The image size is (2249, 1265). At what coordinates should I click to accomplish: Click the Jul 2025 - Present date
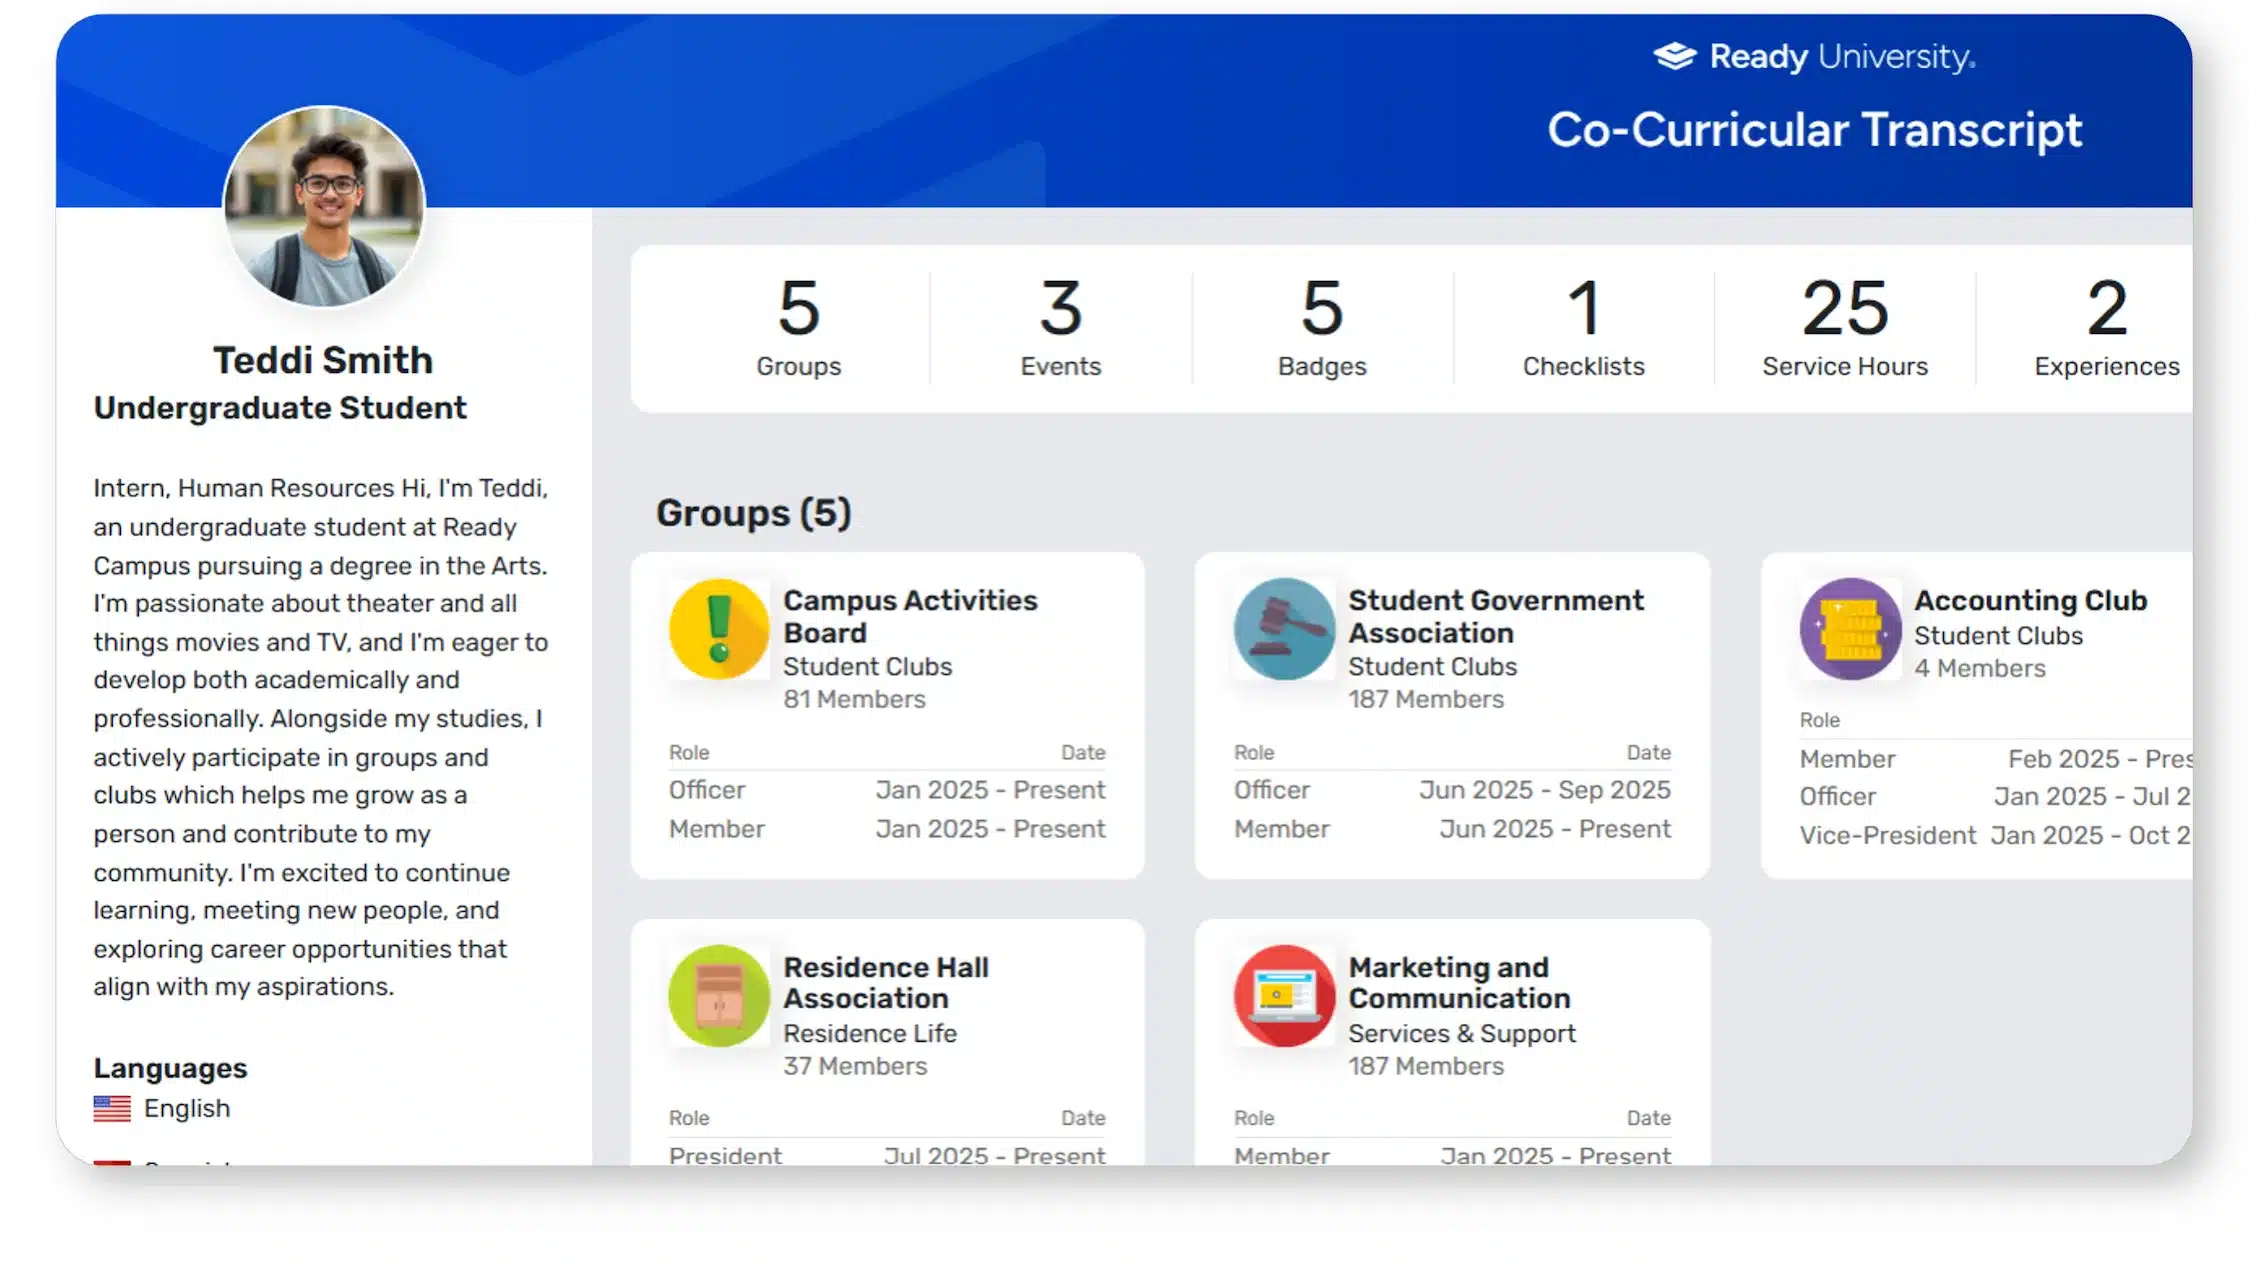tap(994, 1154)
